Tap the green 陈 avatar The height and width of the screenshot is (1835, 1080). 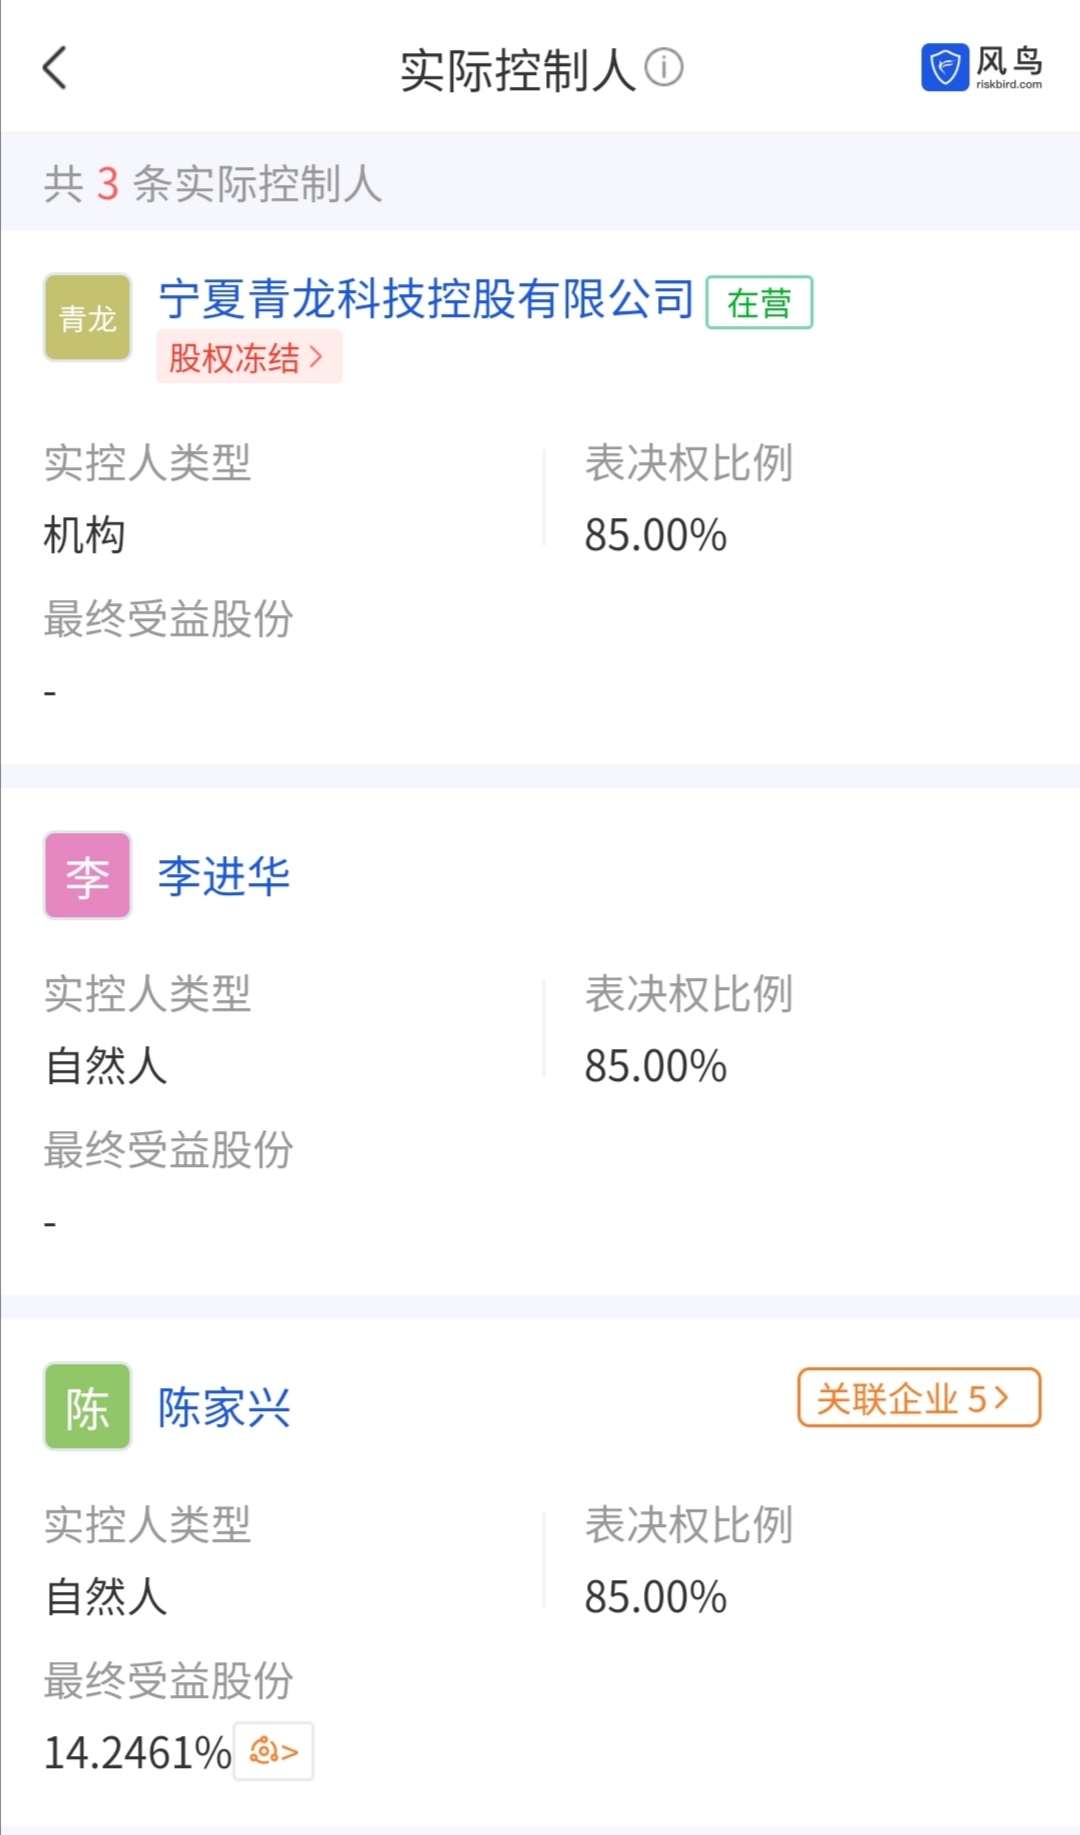tap(88, 1406)
